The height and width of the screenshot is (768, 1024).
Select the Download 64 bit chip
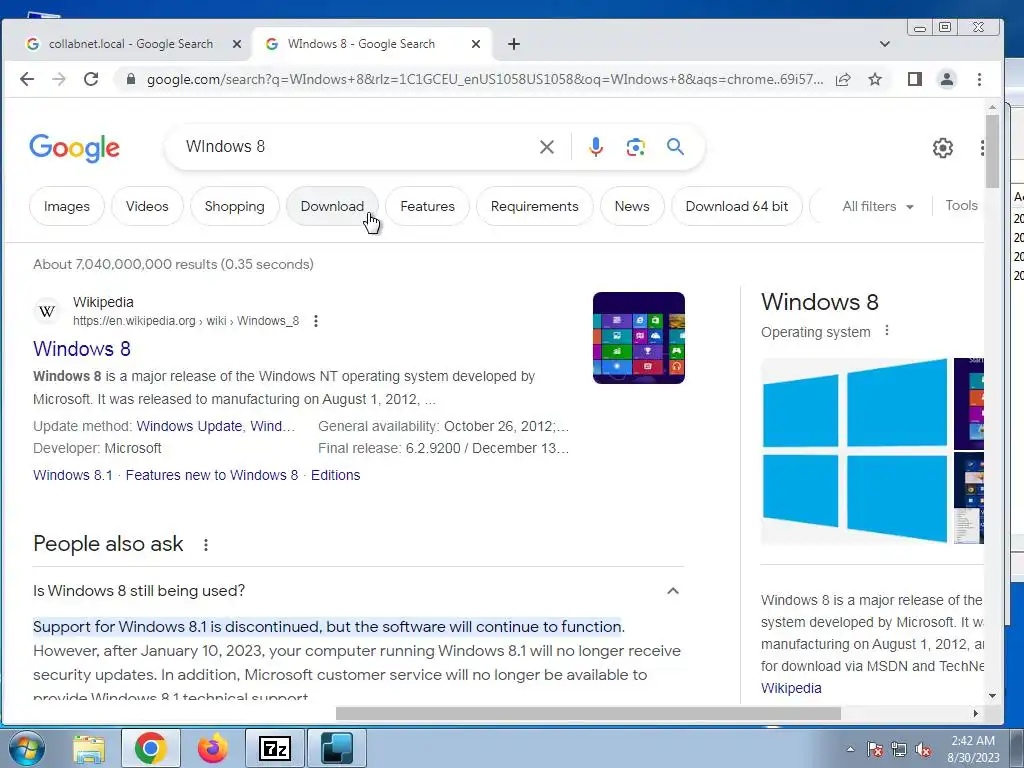737,206
